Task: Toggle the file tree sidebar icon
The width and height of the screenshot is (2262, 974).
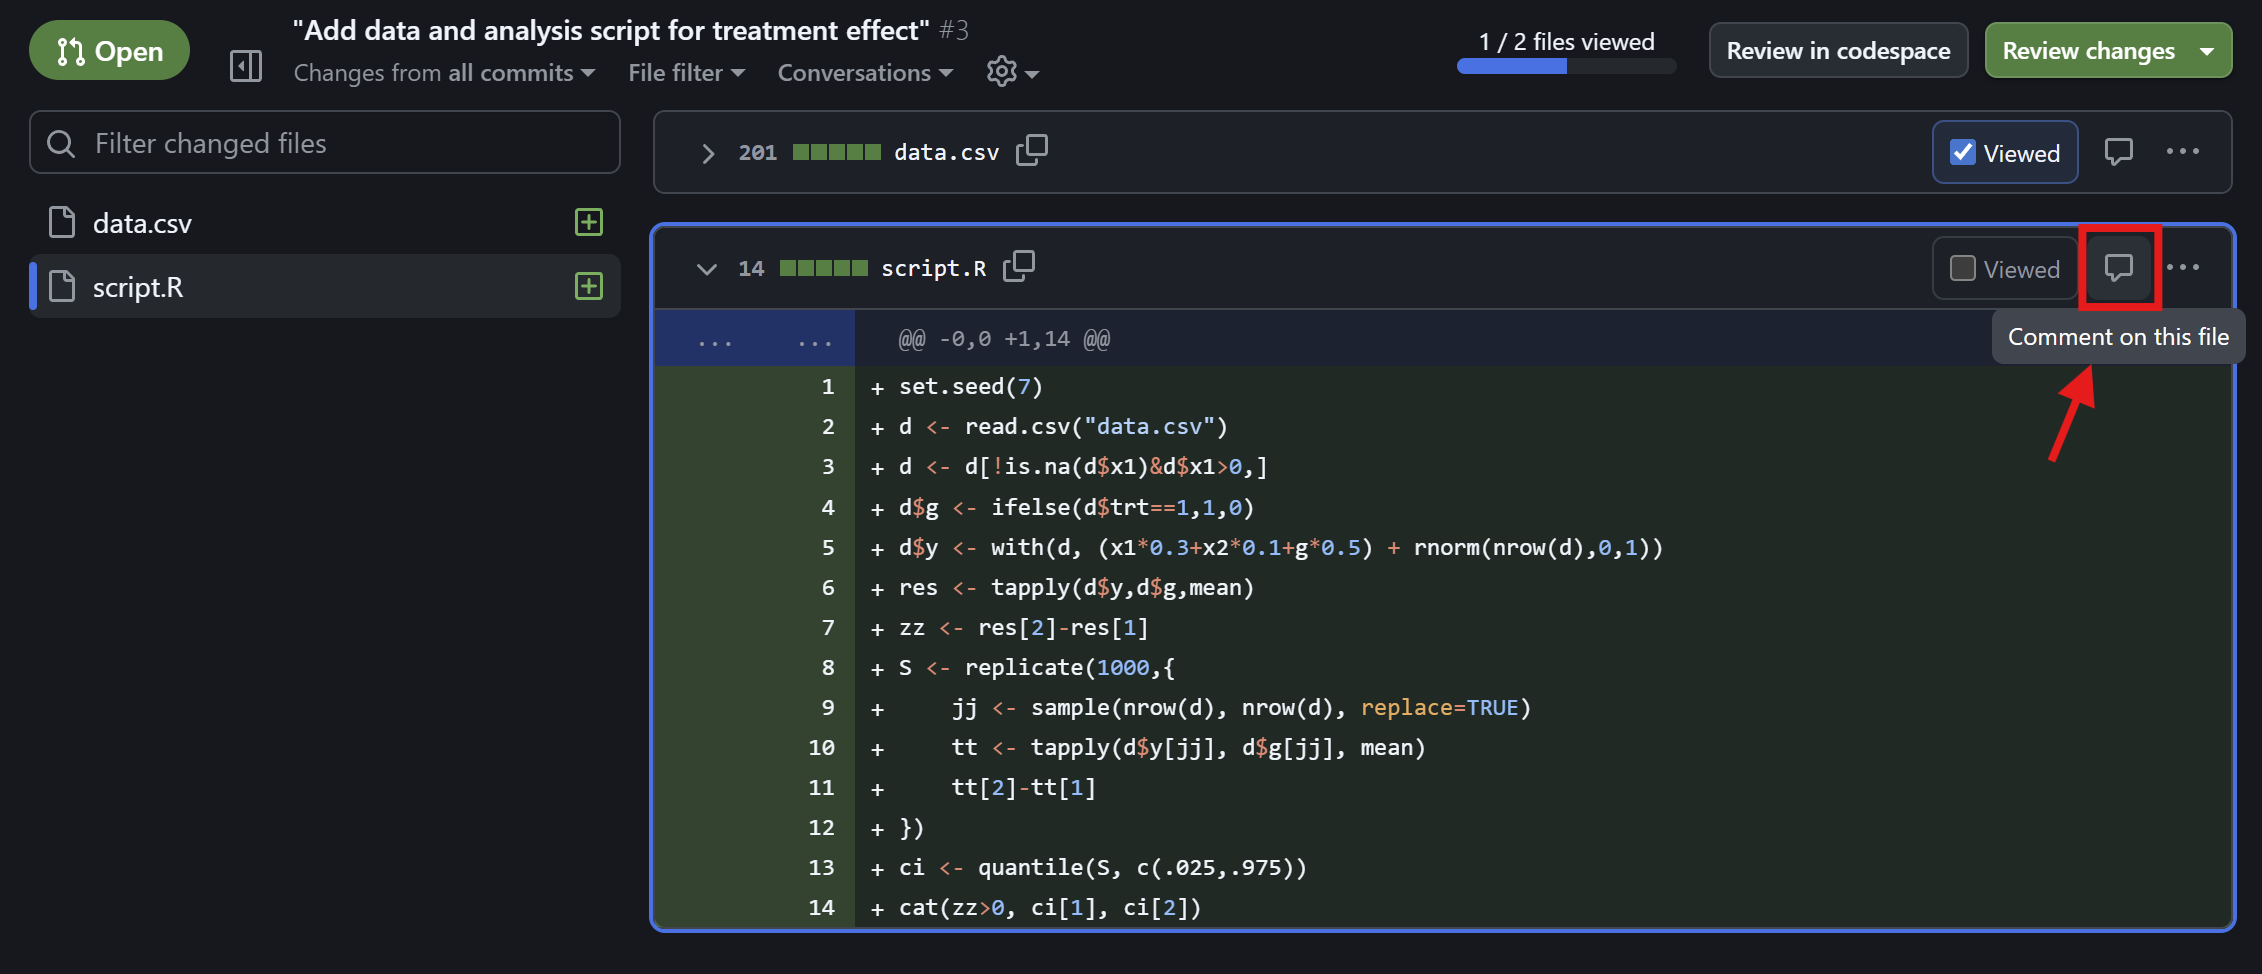Action: pos(245,67)
